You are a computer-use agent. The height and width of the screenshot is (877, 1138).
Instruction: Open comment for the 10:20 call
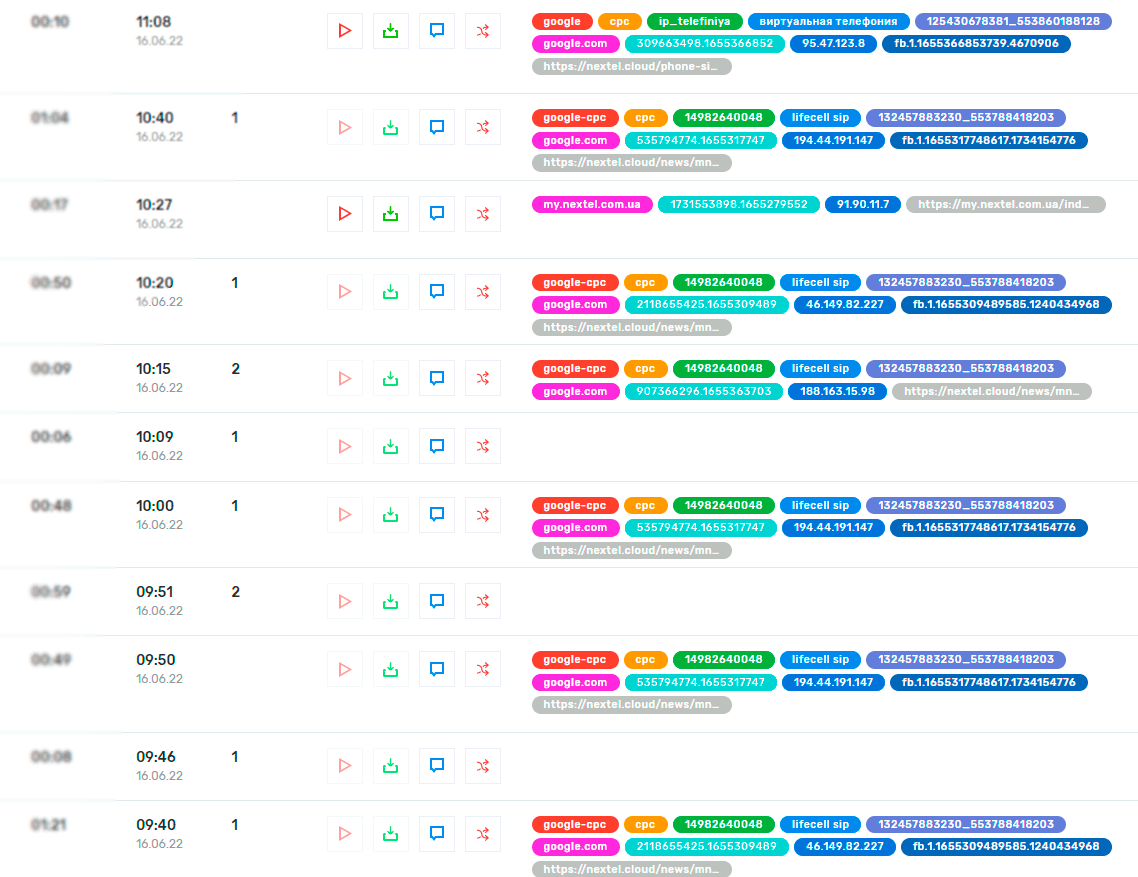tap(437, 292)
